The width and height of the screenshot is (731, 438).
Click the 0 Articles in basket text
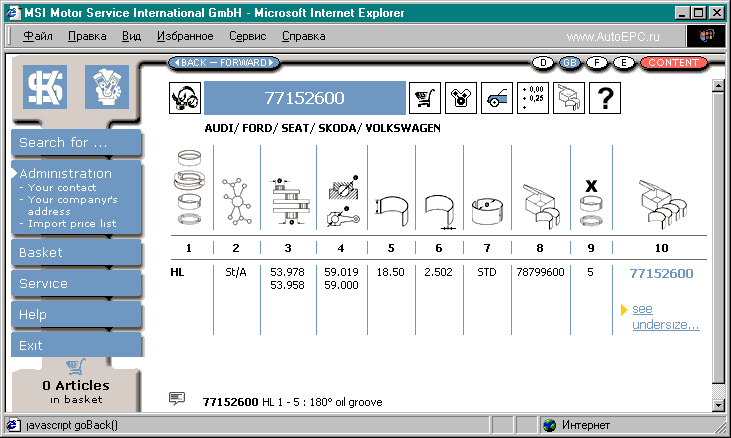76,392
